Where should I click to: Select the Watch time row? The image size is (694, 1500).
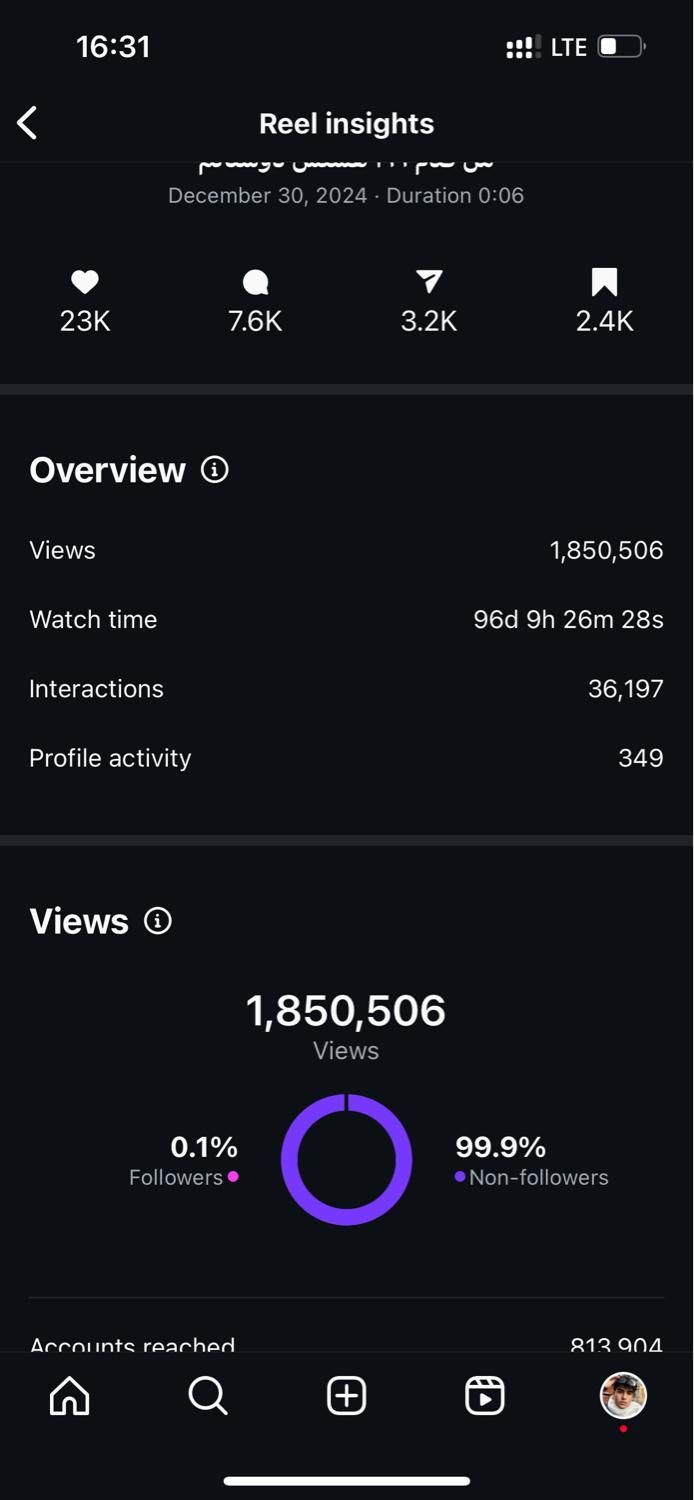(x=346, y=620)
